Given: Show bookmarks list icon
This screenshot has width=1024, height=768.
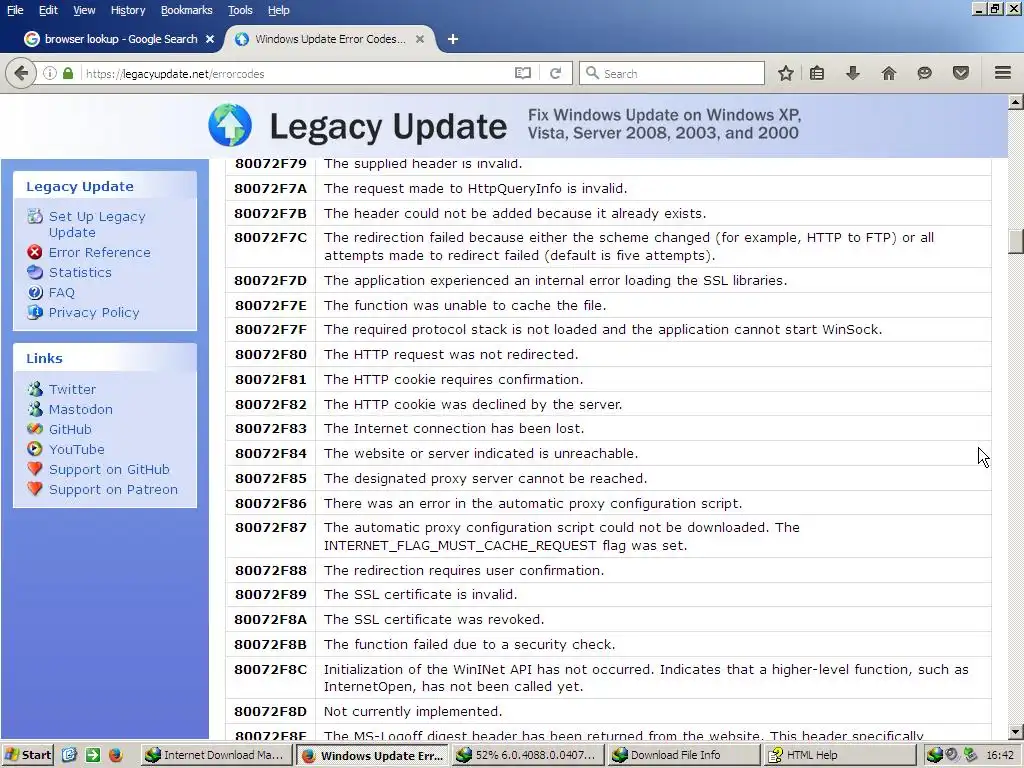Looking at the screenshot, I should click(817, 73).
